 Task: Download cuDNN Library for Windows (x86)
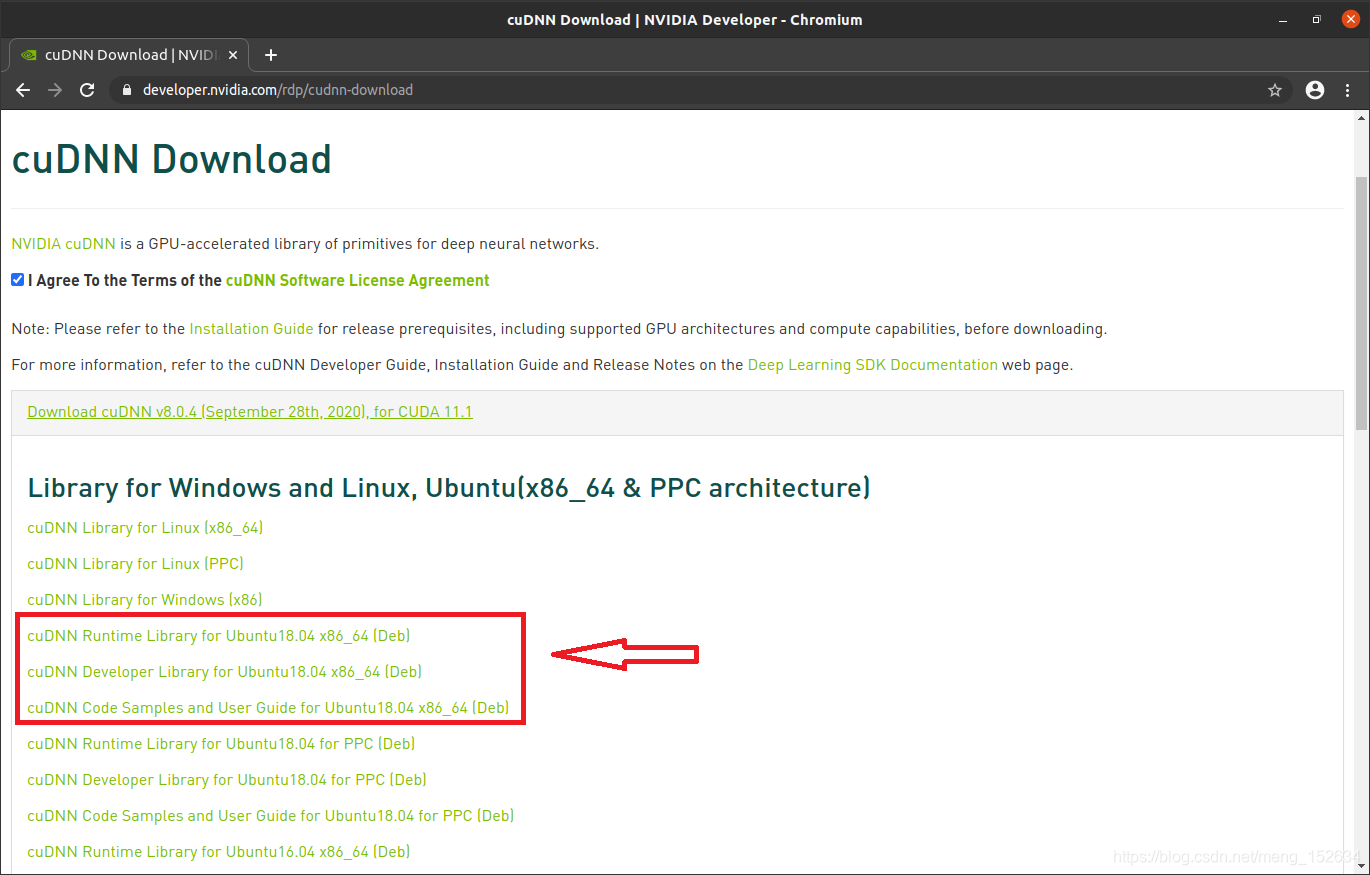coord(144,600)
